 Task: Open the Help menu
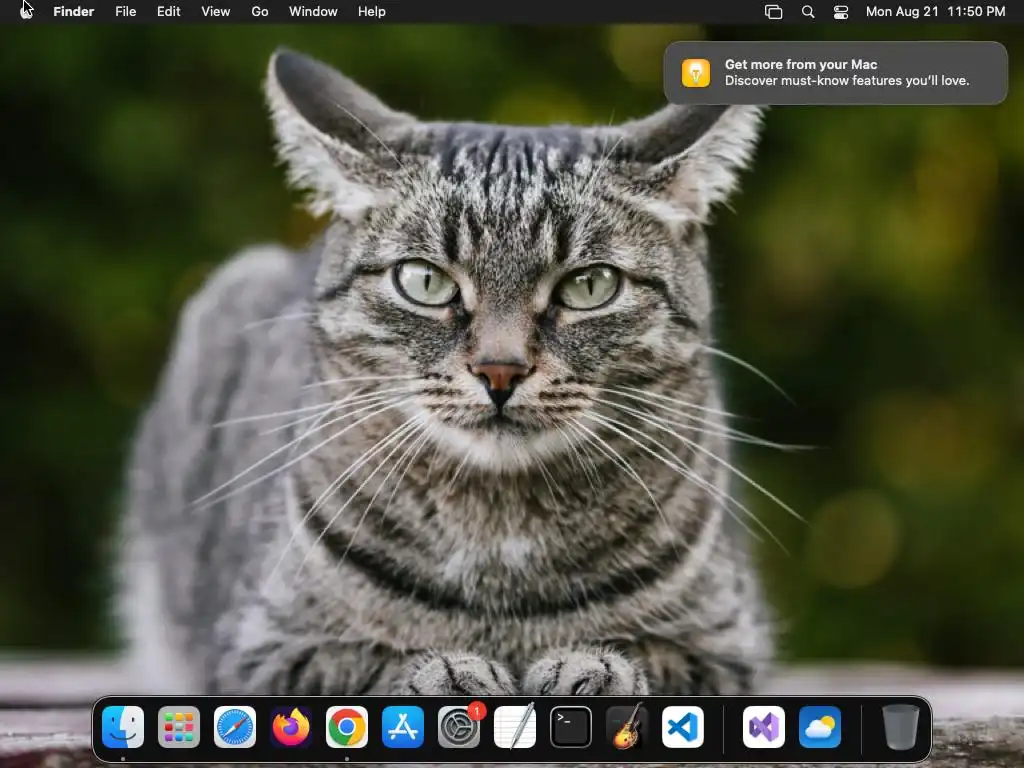tap(372, 12)
